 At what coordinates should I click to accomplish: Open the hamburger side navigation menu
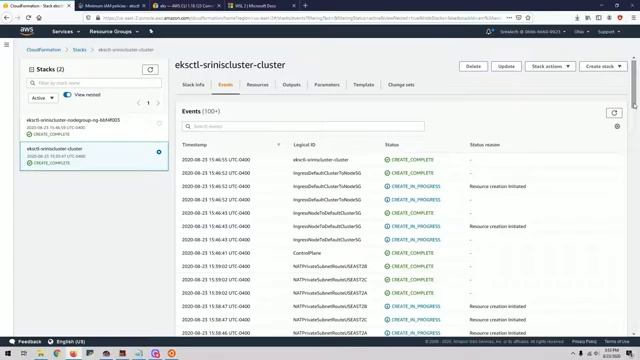point(7,44)
